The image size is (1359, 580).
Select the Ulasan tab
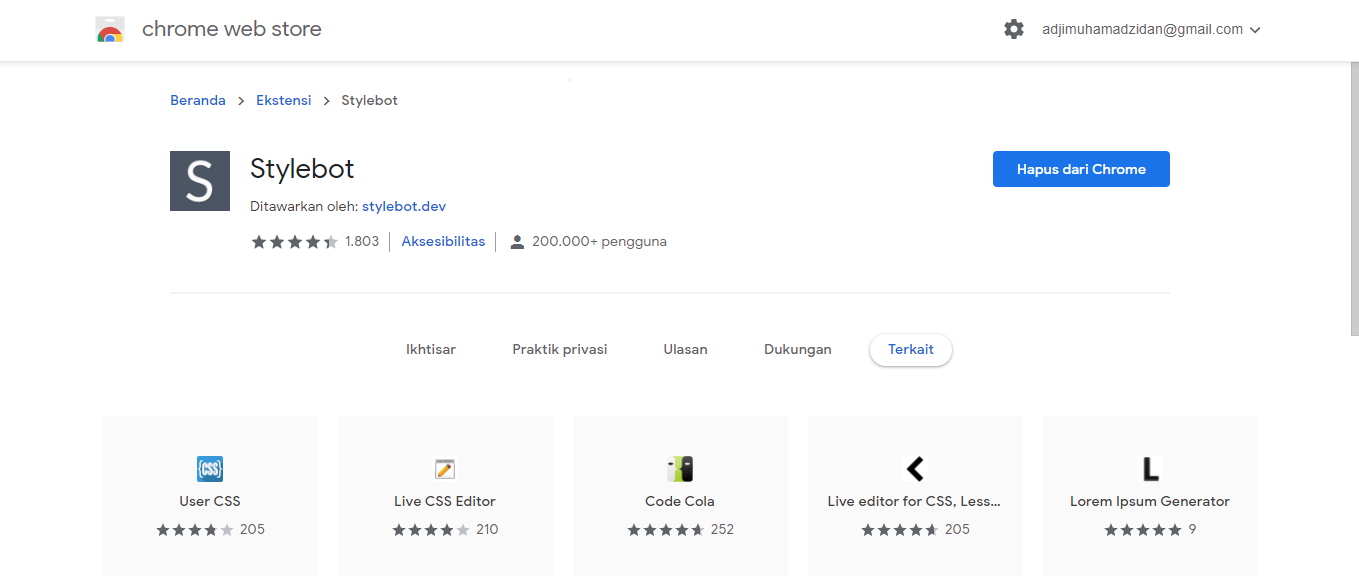685,349
